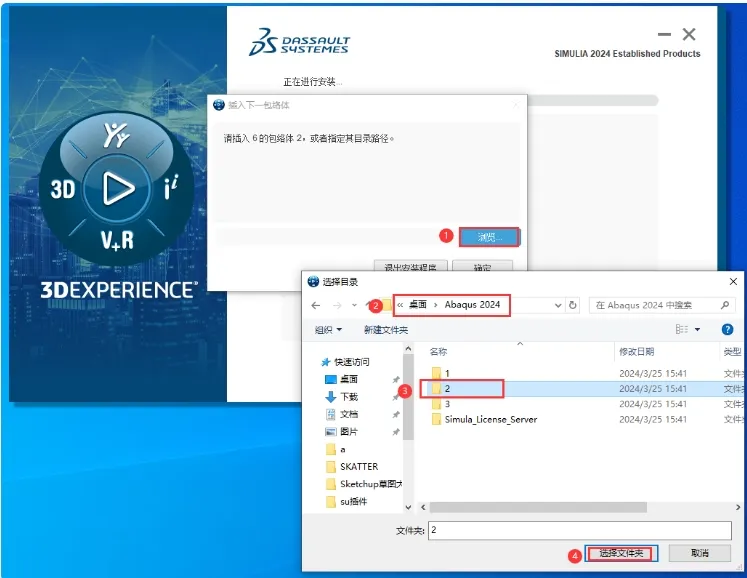Image resolution: width=747 pixels, height=578 pixels.
Task: Sort by the 类型 (Type) column header
Action: coord(732,352)
